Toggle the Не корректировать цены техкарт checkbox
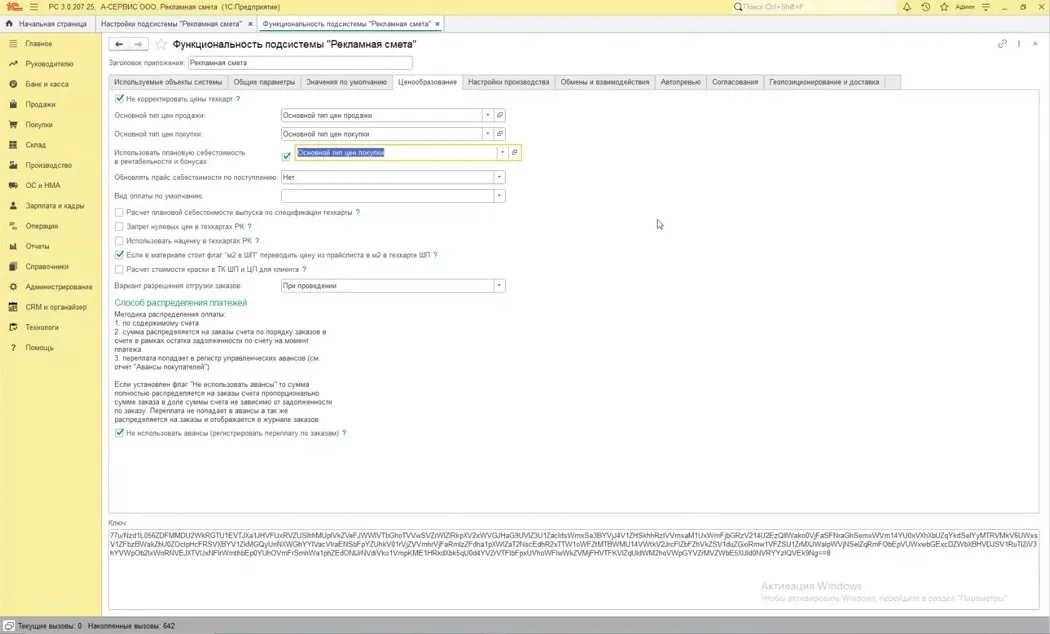Viewport: 1050px width, 634px height. tap(119, 99)
